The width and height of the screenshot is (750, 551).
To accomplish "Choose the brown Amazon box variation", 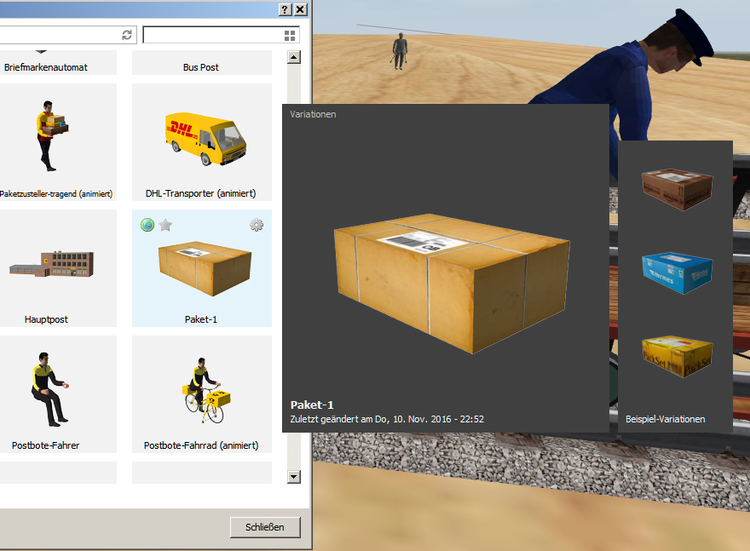I will pos(677,189).
